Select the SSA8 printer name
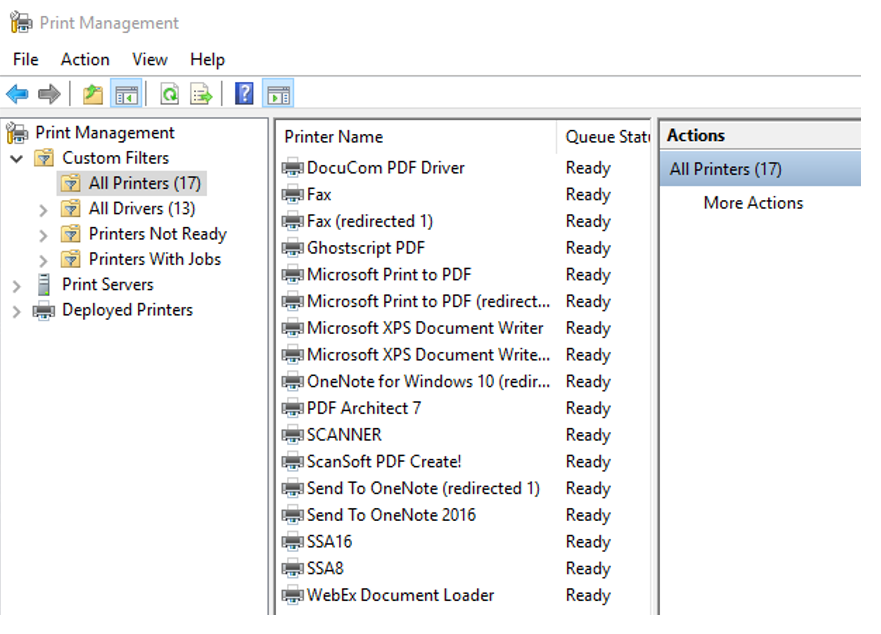 click(x=325, y=568)
